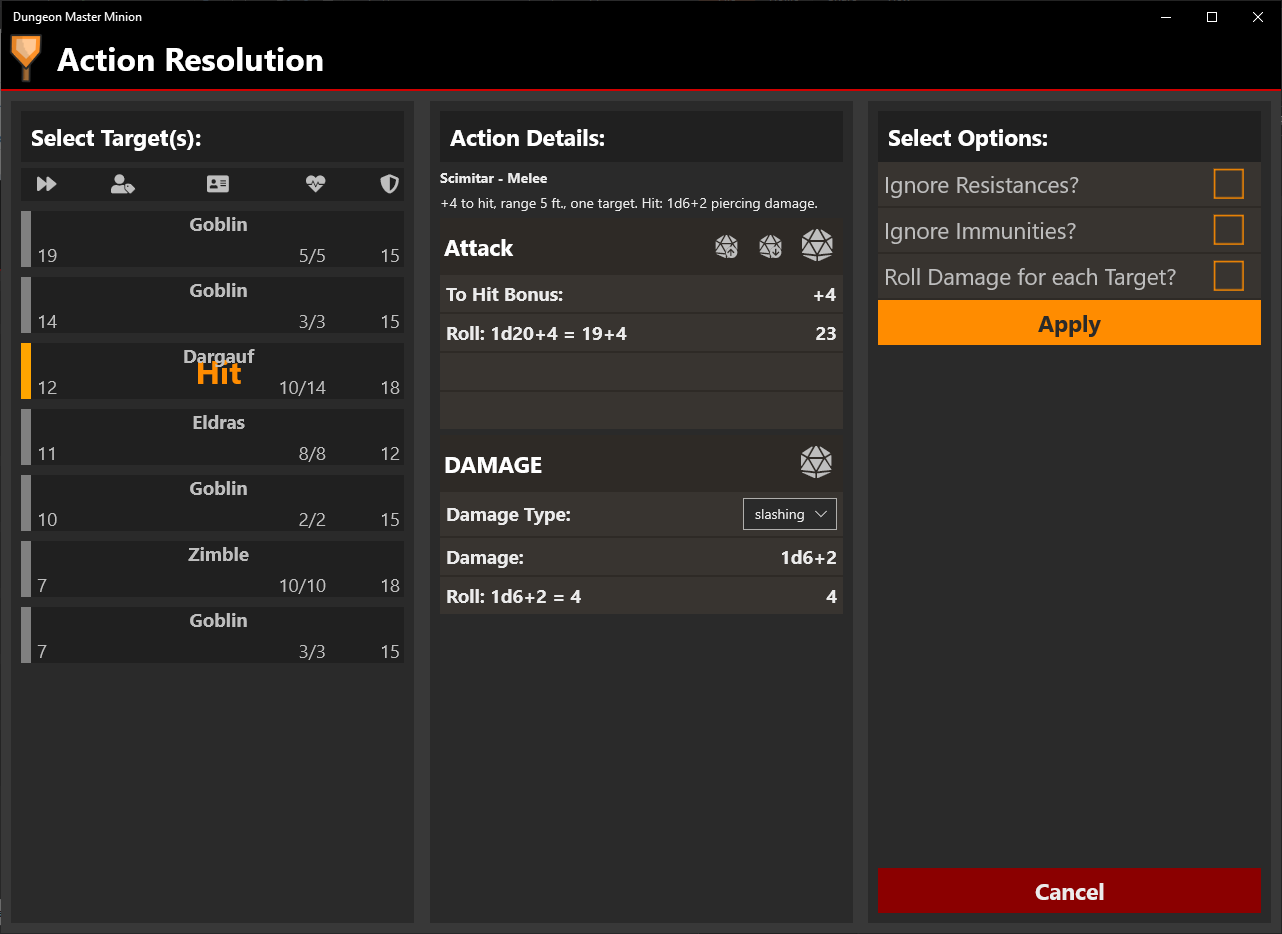This screenshot has height=934, width=1282.
Task: Roll the damage dice icon
Action: tap(816, 462)
